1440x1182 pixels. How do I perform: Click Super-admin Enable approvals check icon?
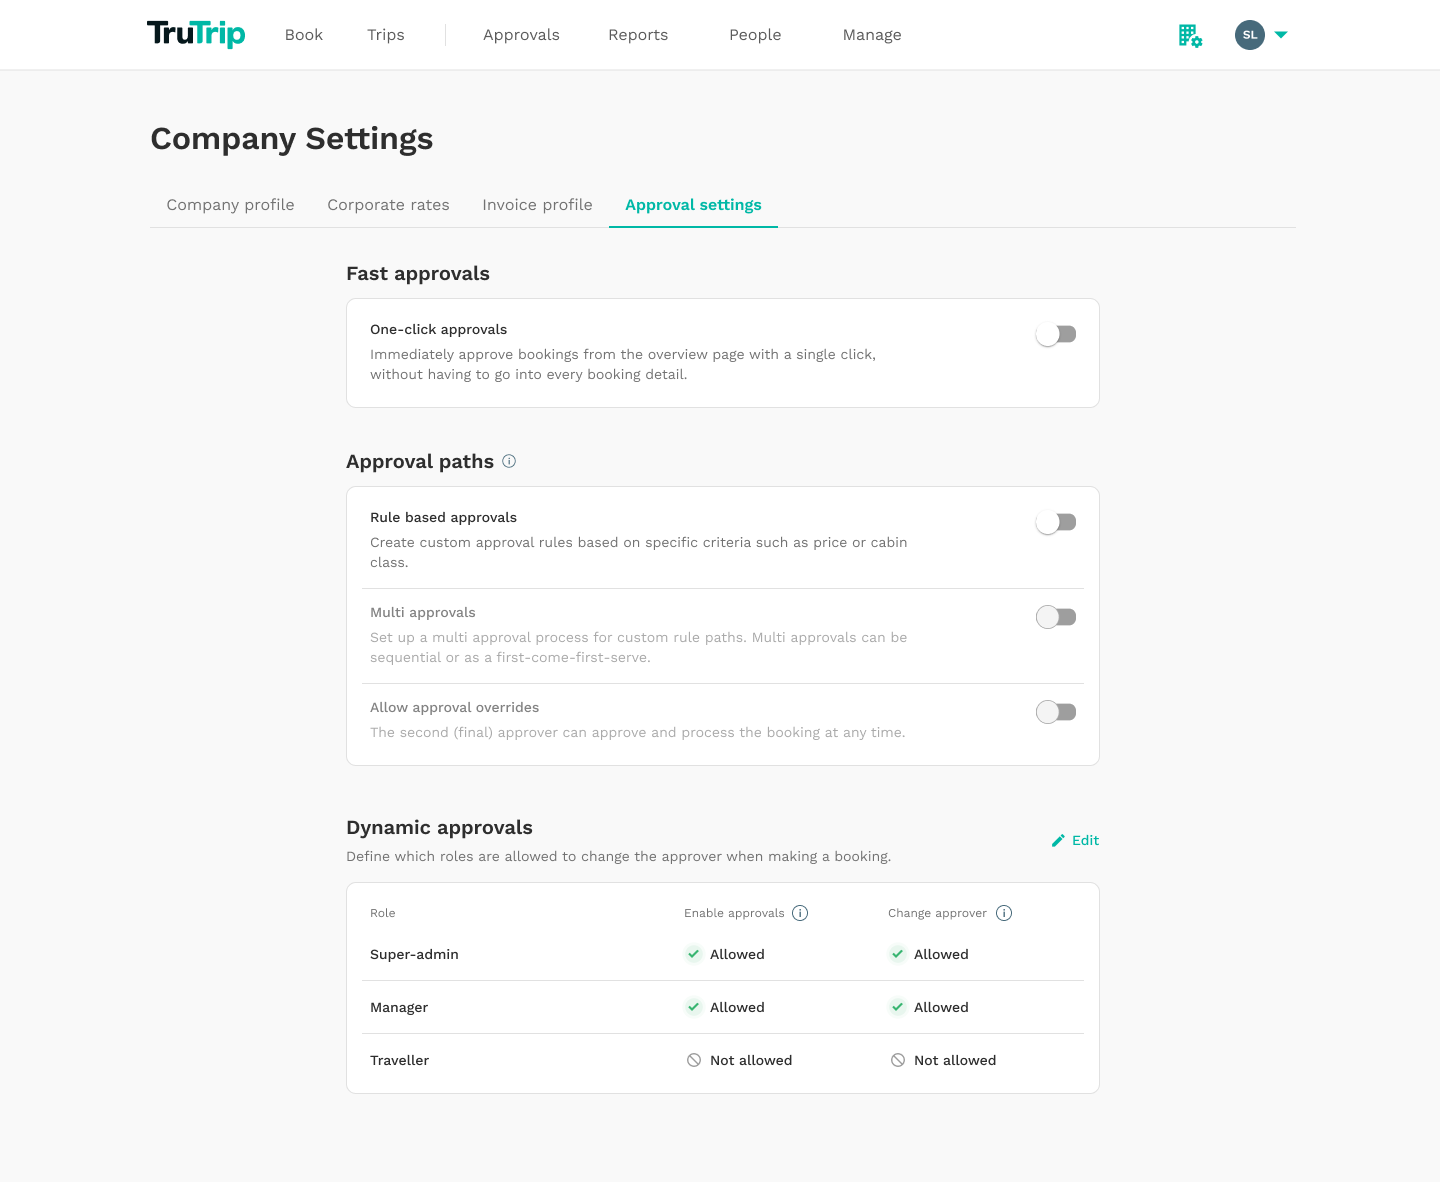(x=693, y=954)
